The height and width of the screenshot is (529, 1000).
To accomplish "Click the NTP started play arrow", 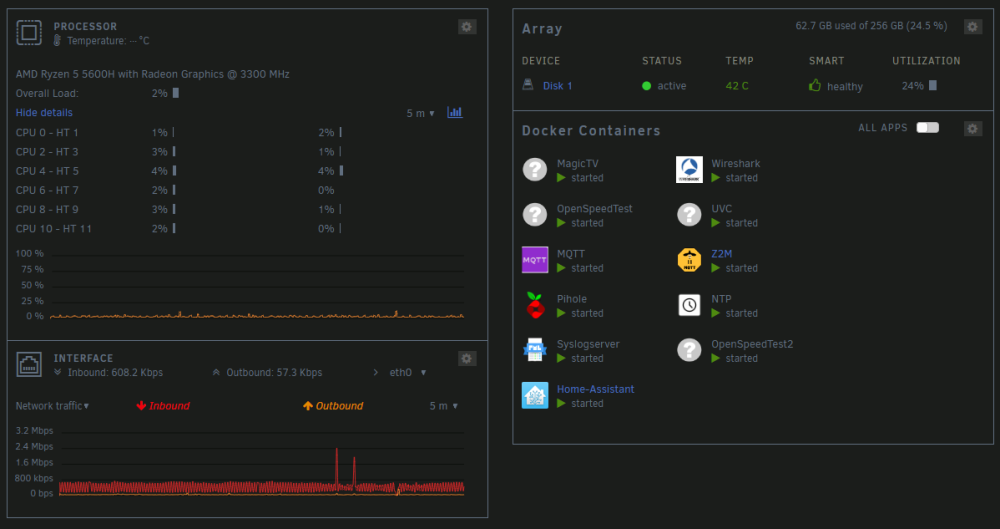I will [x=716, y=313].
